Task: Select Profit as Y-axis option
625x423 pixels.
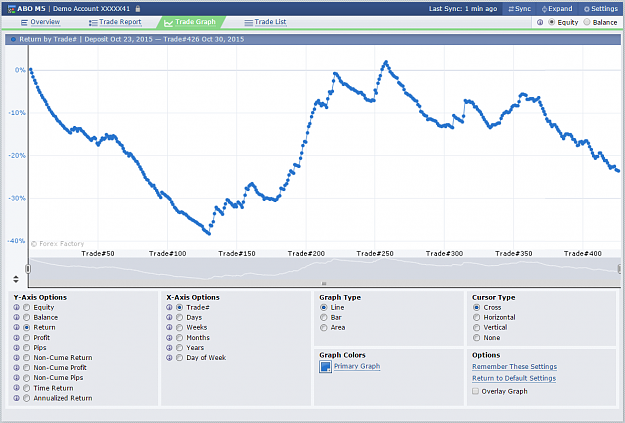Action: pyautogui.click(x=27, y=338)
